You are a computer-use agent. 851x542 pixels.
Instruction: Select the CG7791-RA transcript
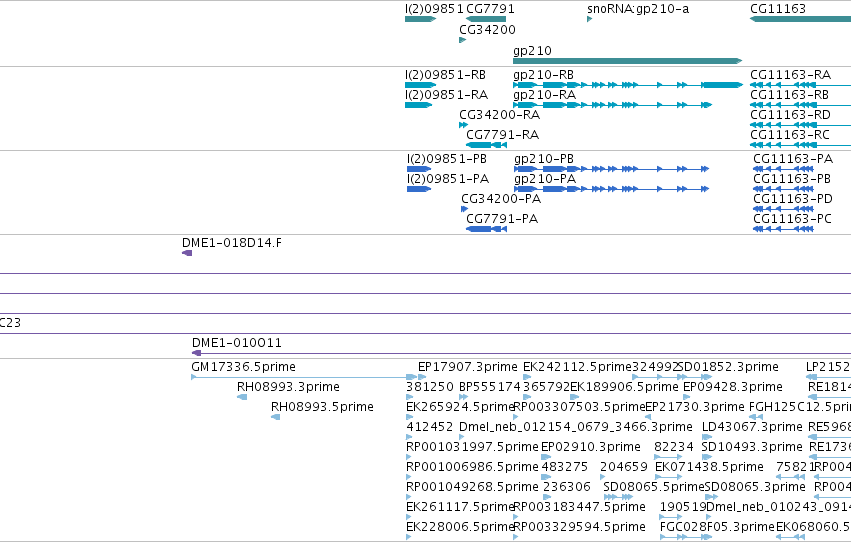(x=486, y=145)
